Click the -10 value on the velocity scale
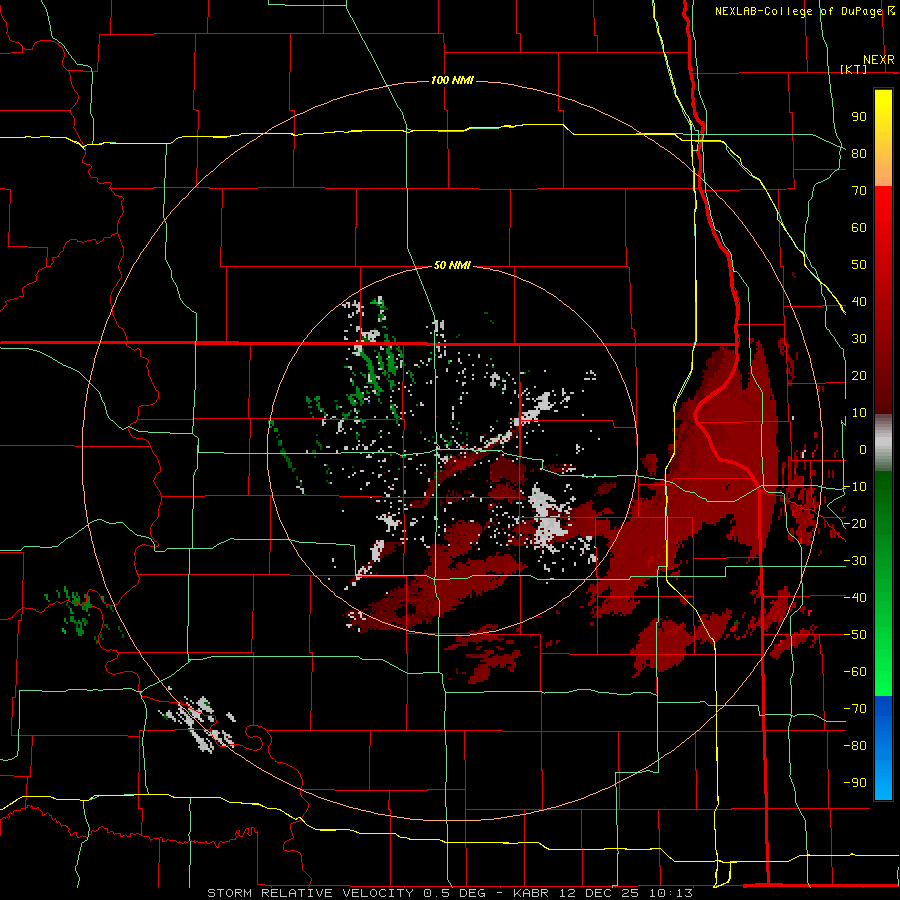 (855, 487)
